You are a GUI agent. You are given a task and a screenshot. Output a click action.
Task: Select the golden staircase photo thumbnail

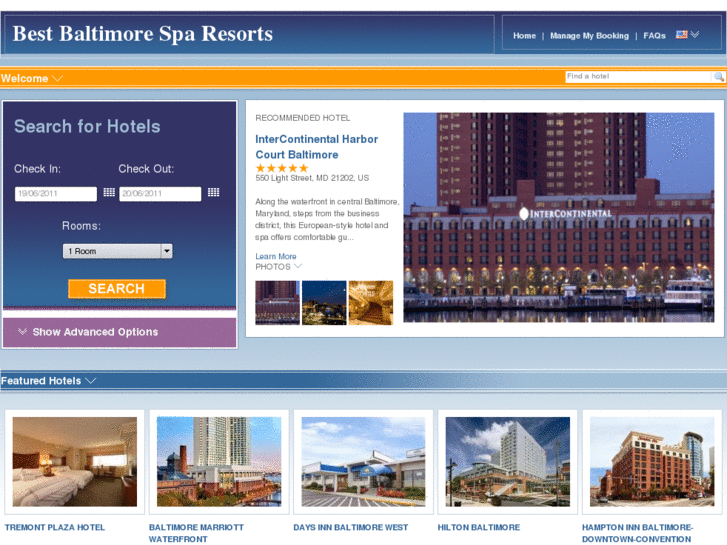tap(370, 302)
